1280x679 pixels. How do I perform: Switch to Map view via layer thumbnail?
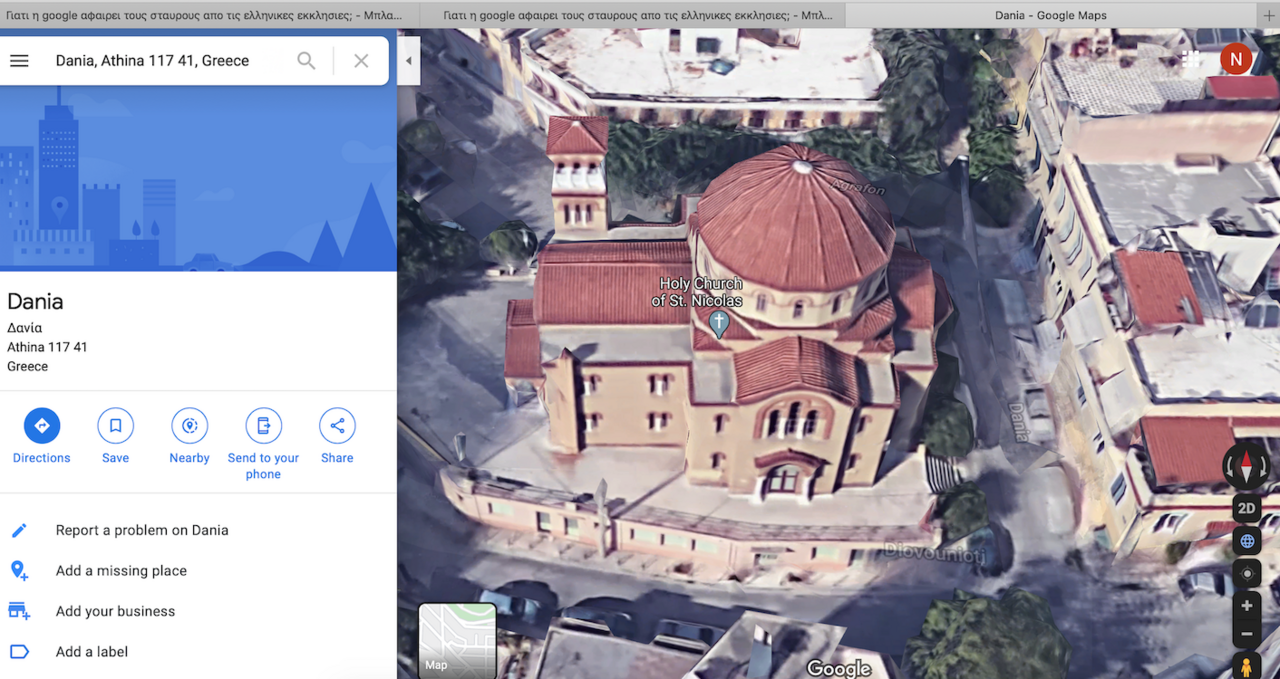click(457, 640)
